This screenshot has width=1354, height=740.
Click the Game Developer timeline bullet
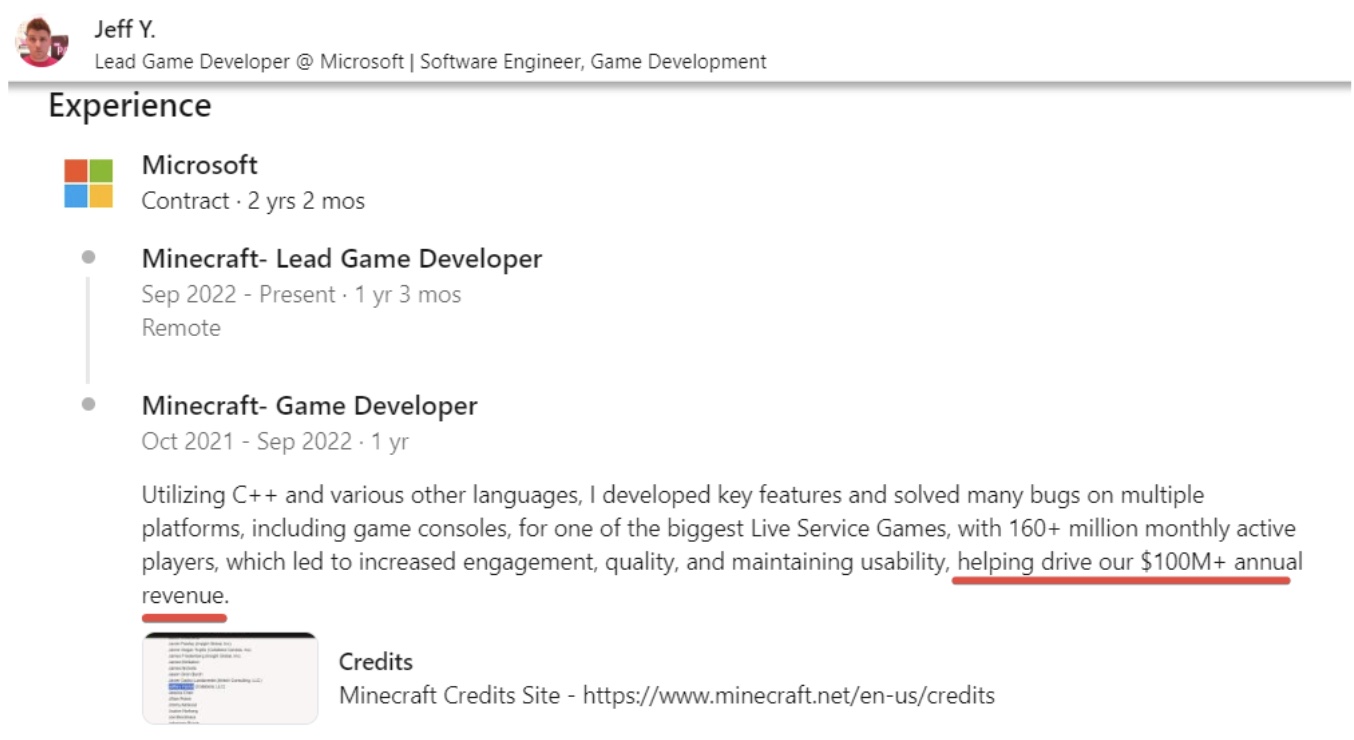click(x=89, y=404)
